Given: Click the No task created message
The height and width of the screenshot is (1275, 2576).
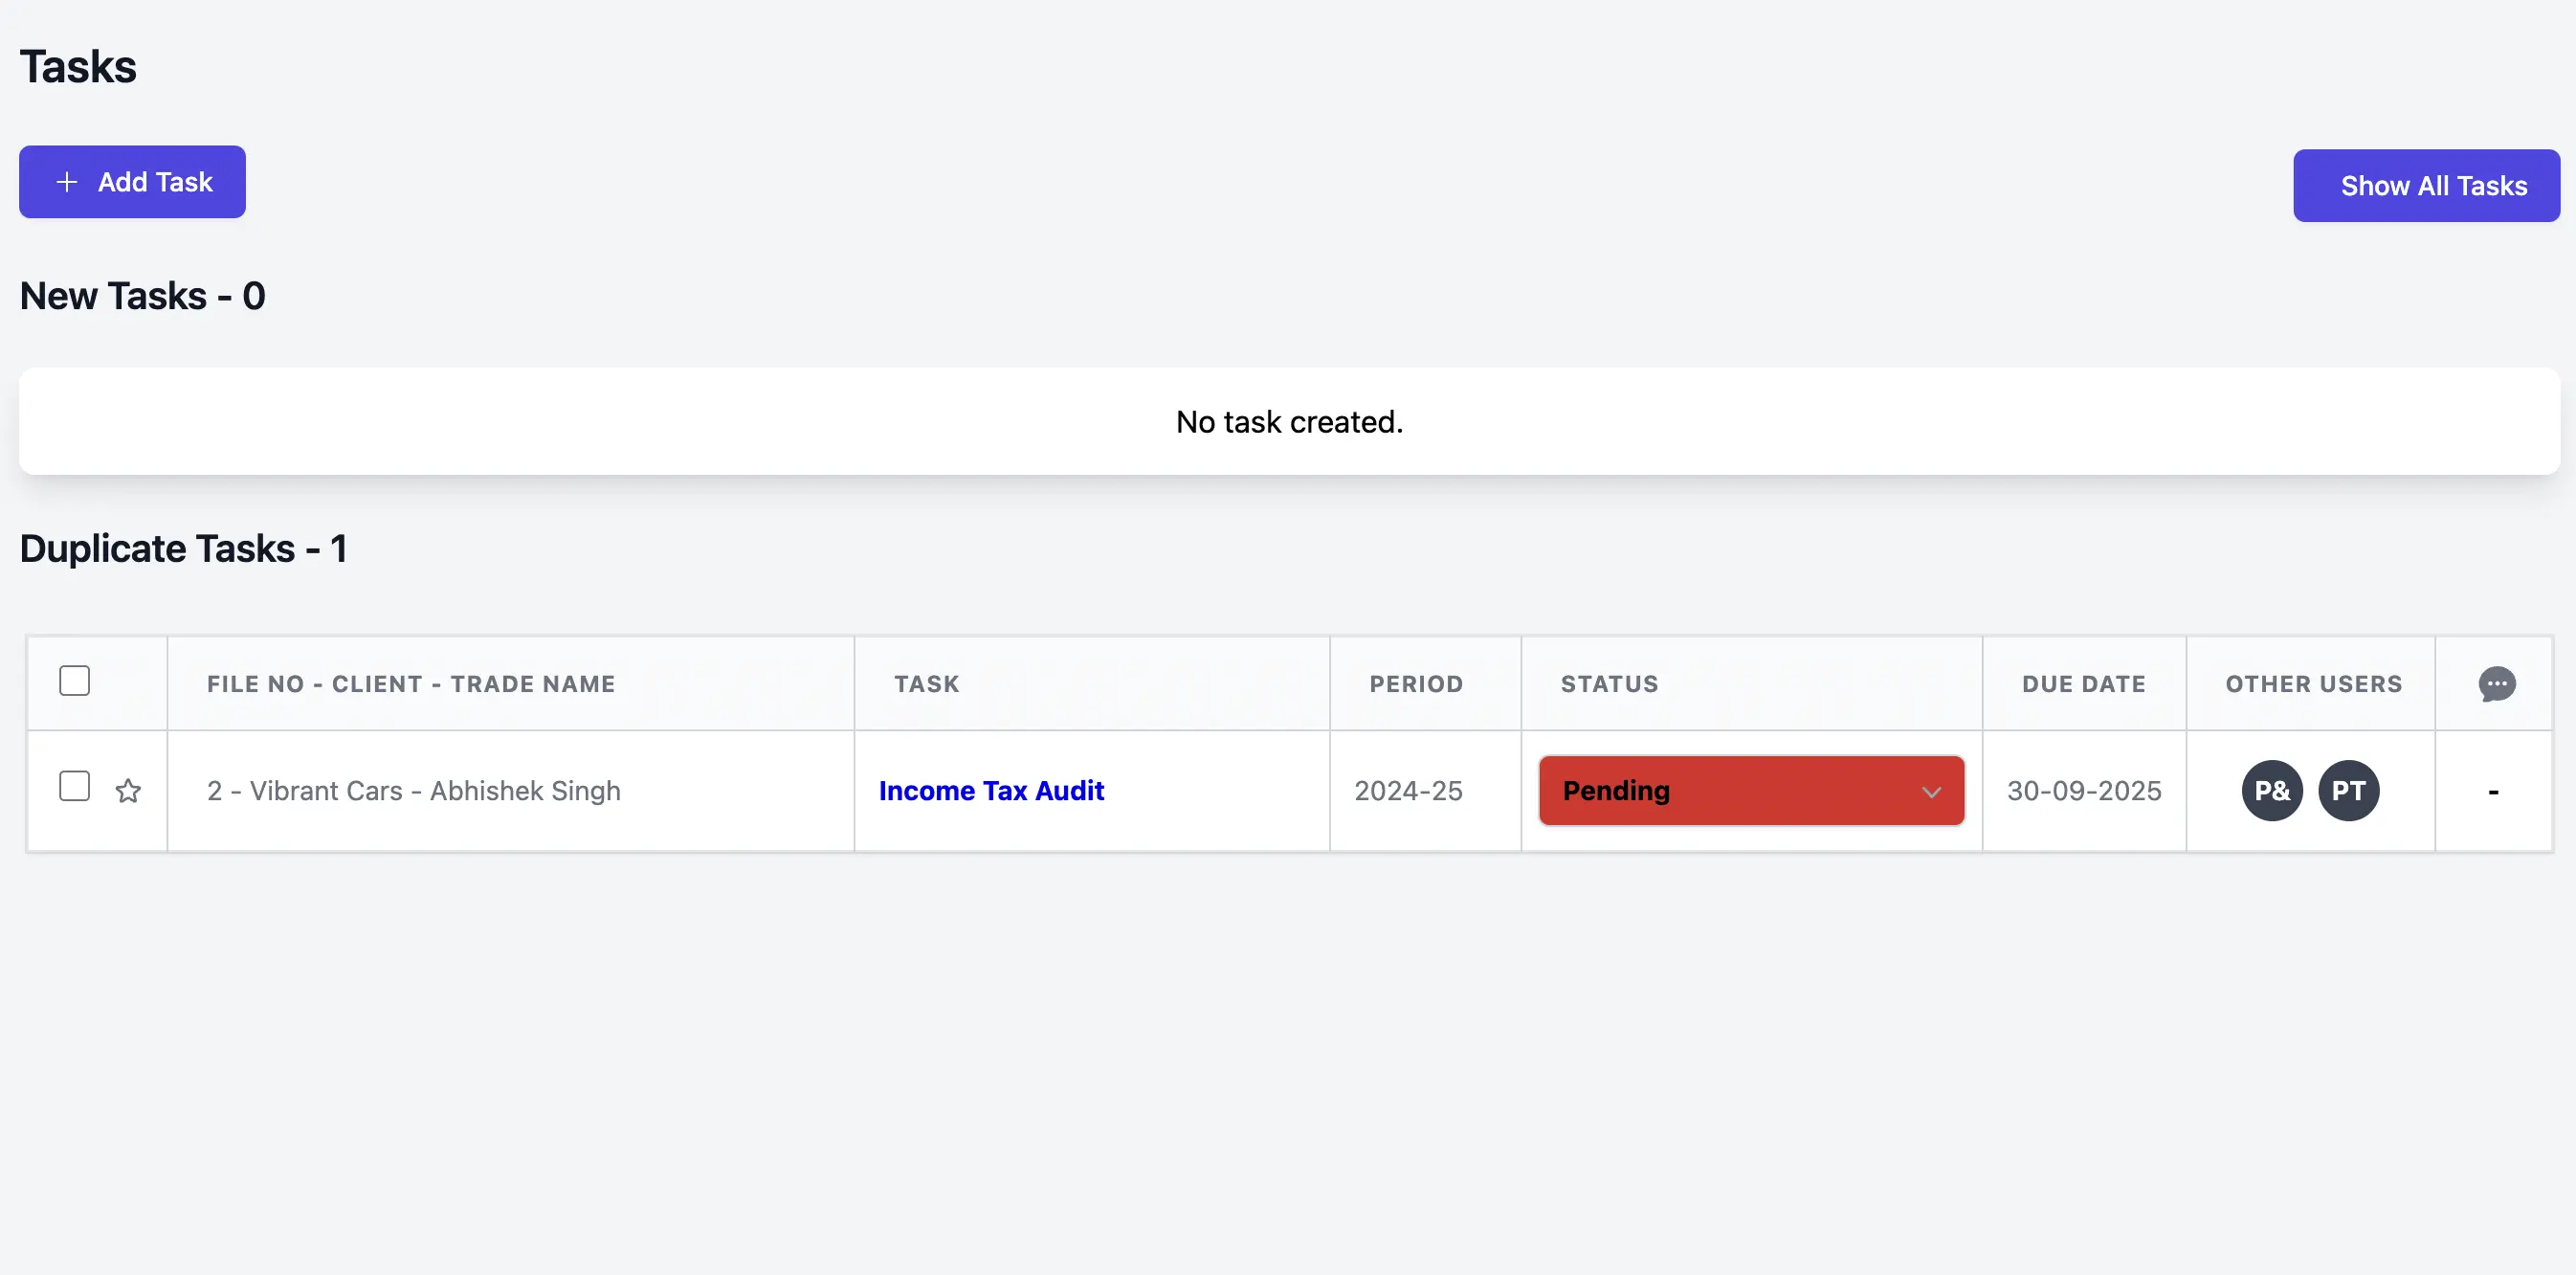Looking at the screenshot, I should click(x=1289, y=422).
